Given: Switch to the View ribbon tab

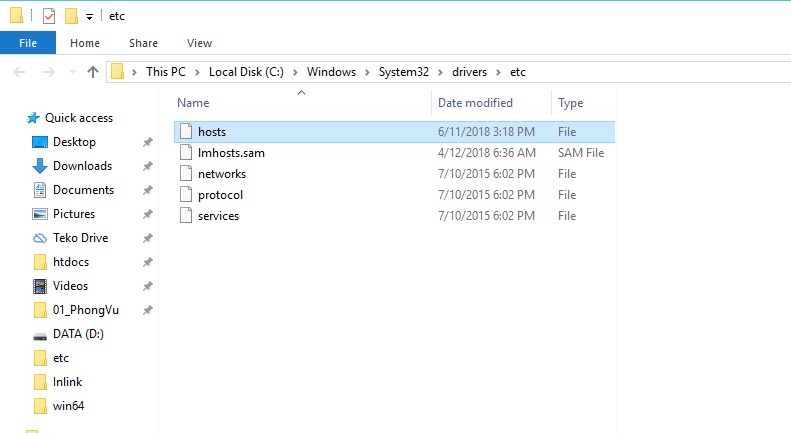Looking at the screenshot, I should click(199, 43).
